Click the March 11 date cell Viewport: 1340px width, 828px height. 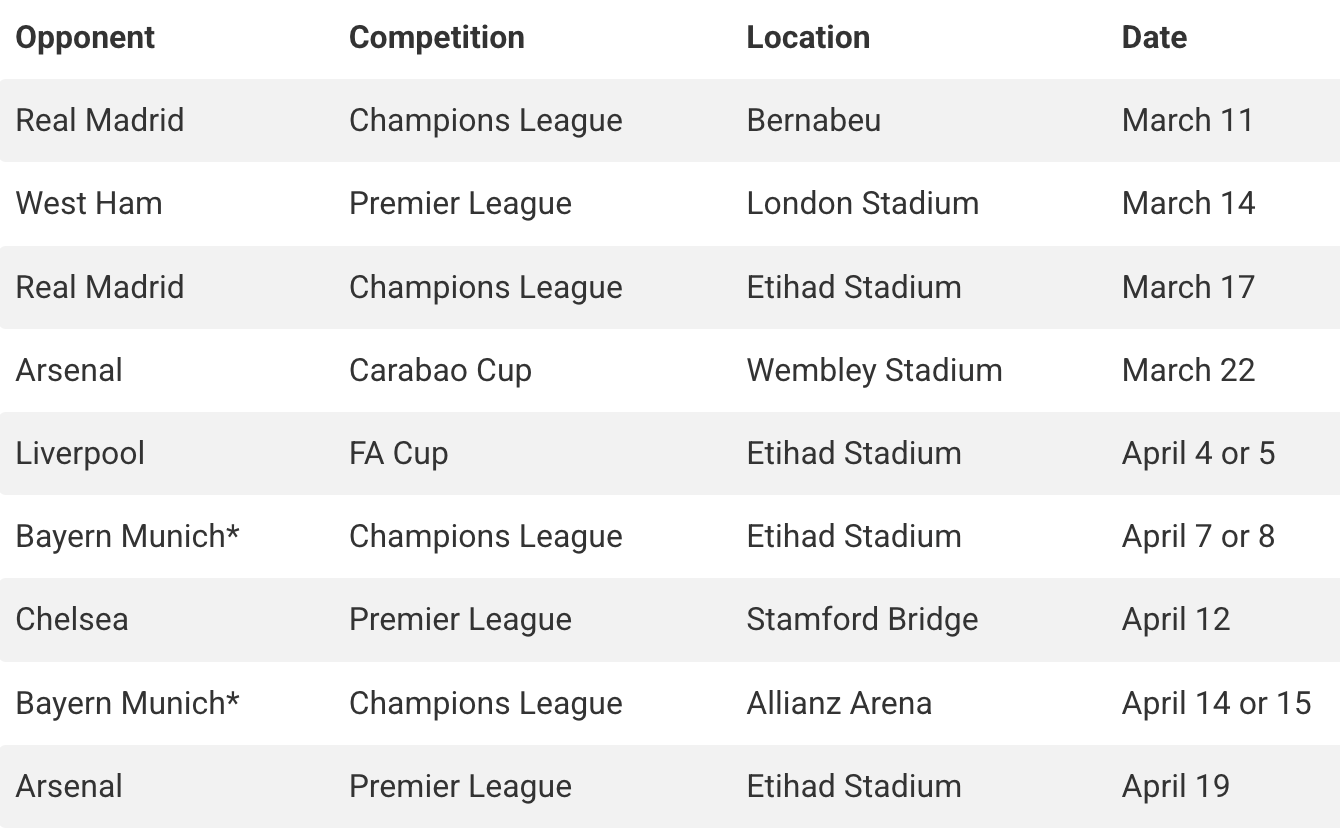1187,121
